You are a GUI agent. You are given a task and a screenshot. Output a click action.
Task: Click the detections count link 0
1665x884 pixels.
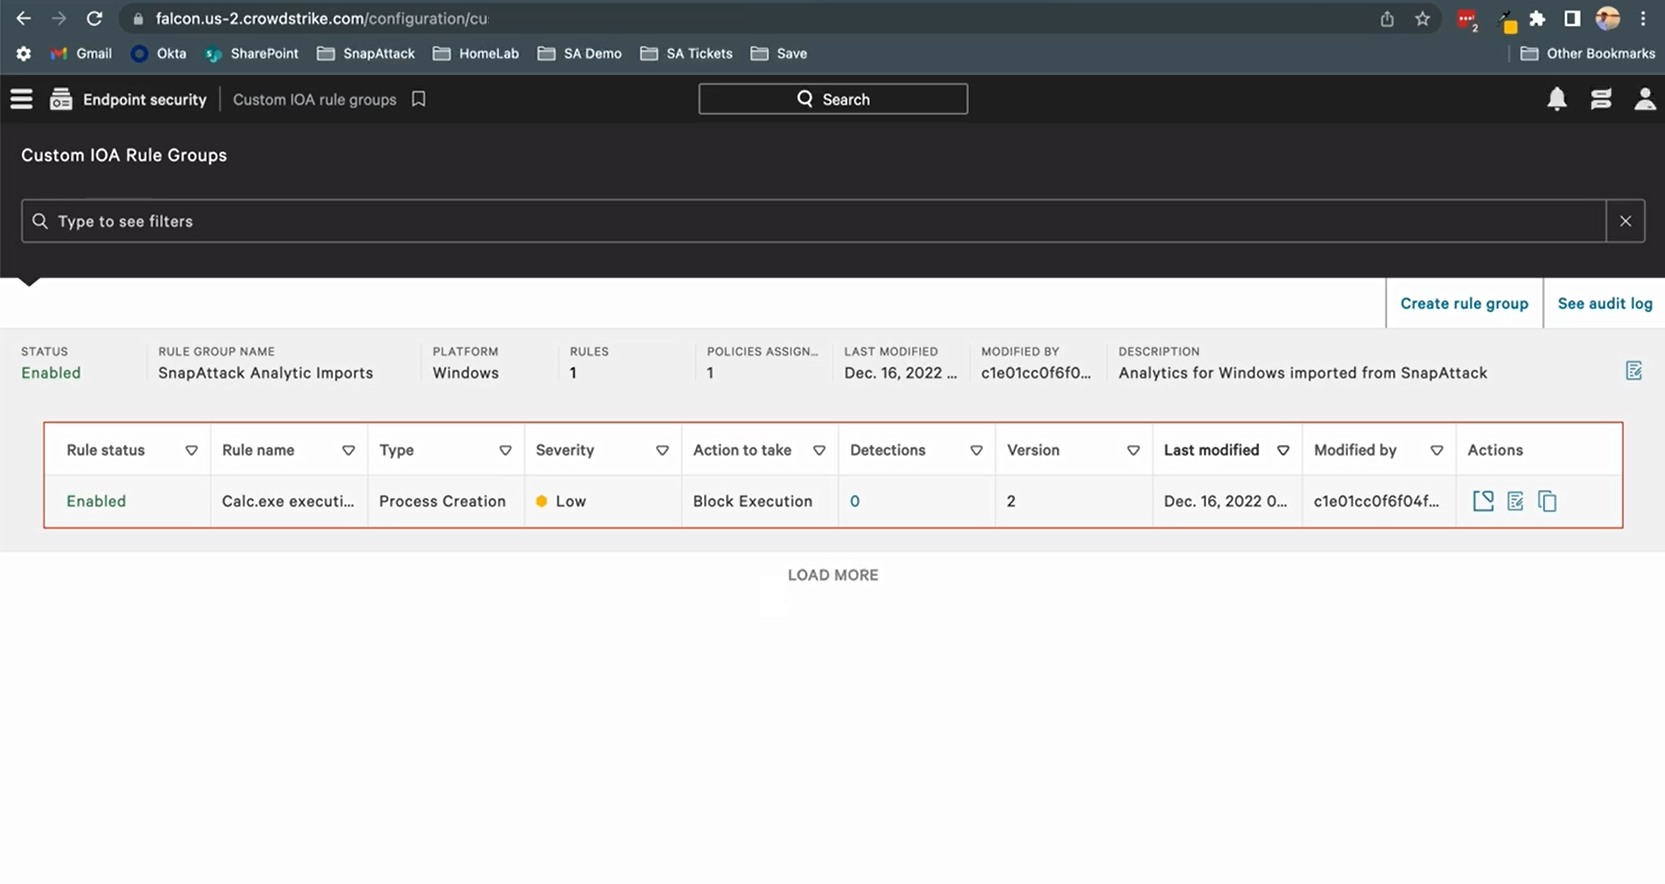coord(854,501)
